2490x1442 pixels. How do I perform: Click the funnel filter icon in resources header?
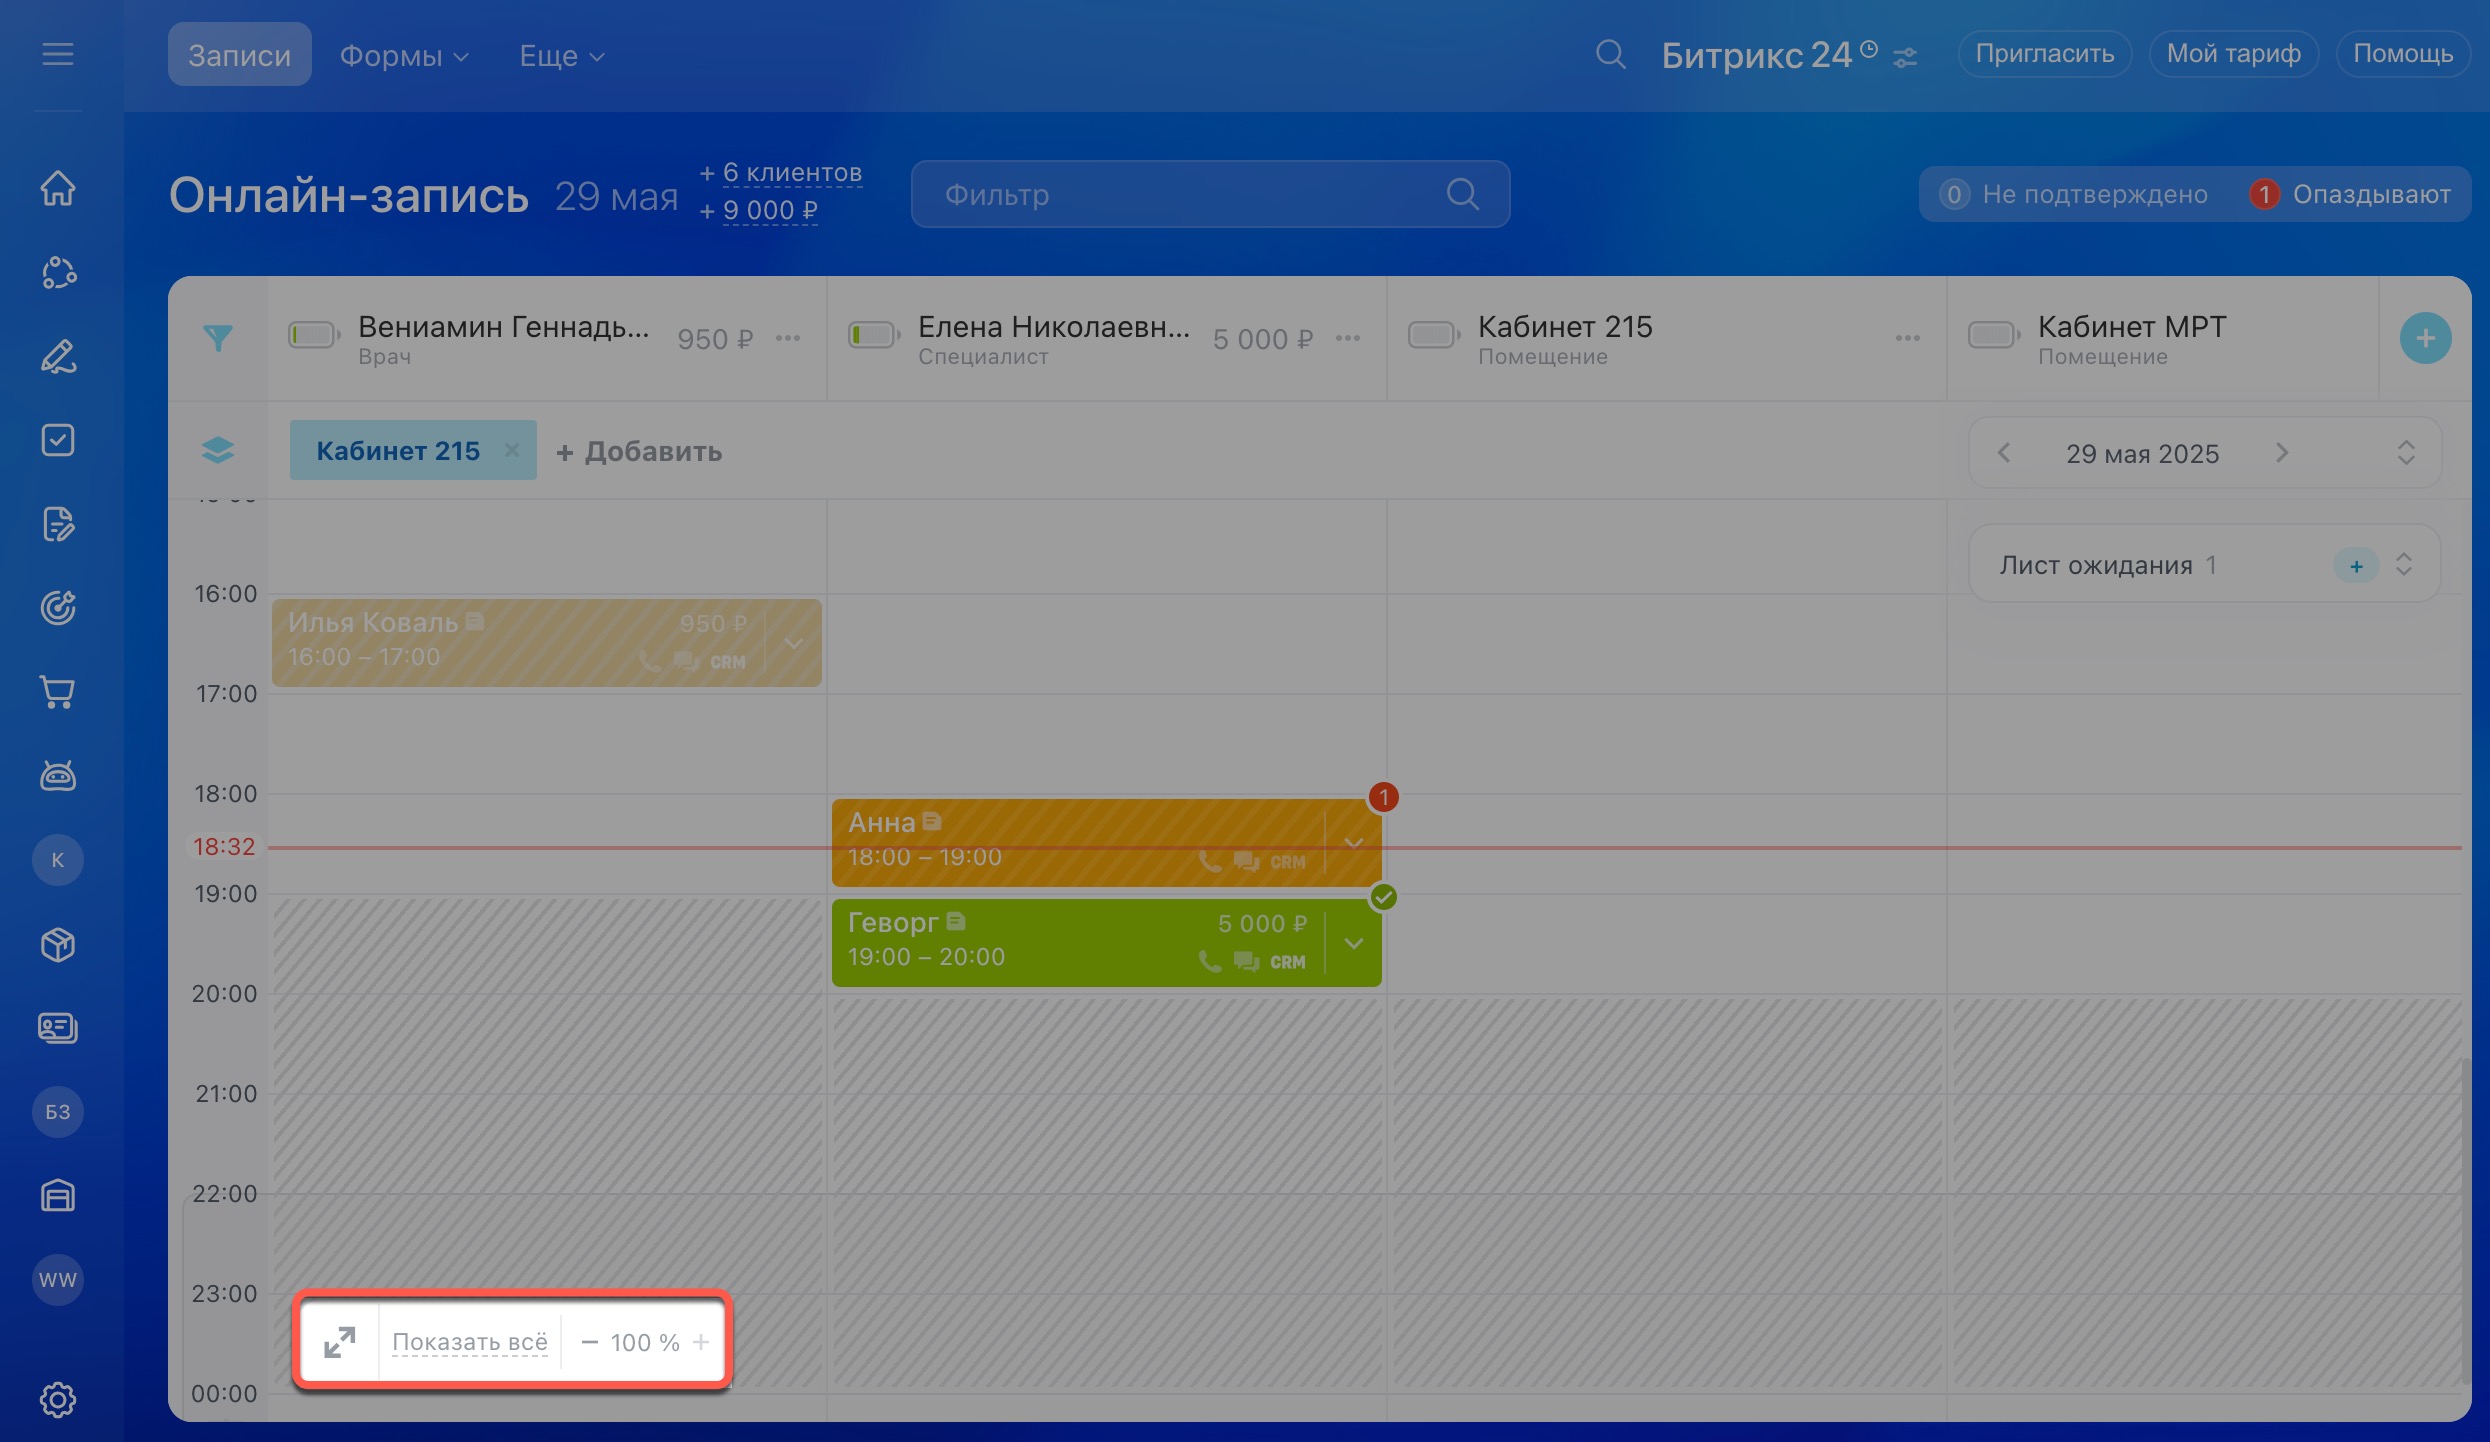tap(217, 338)
